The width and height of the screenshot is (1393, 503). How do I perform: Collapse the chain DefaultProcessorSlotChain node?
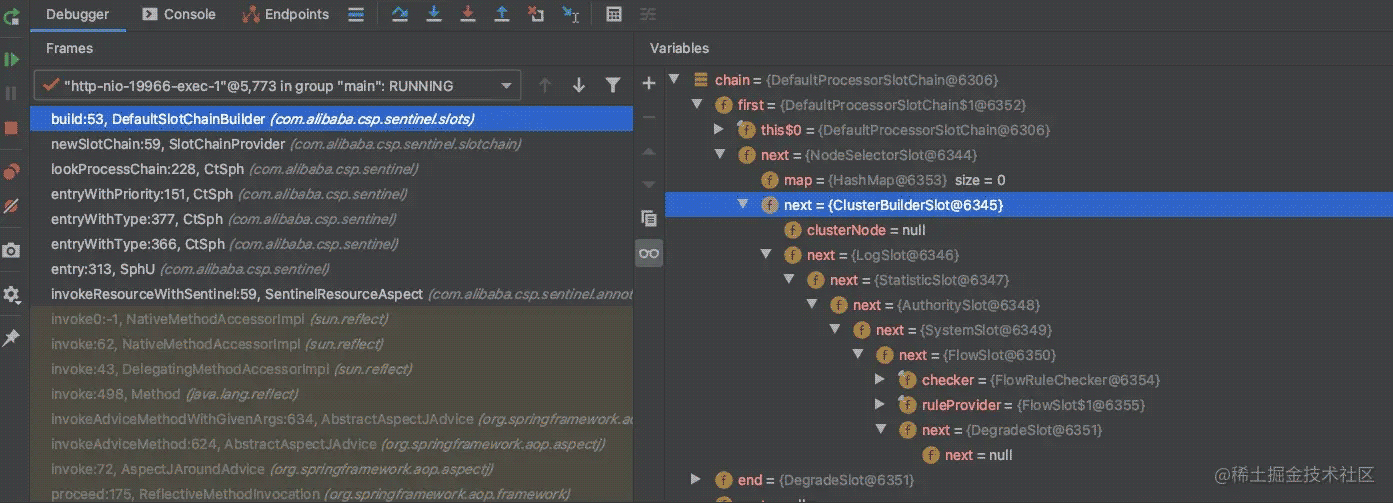[674, 80]
